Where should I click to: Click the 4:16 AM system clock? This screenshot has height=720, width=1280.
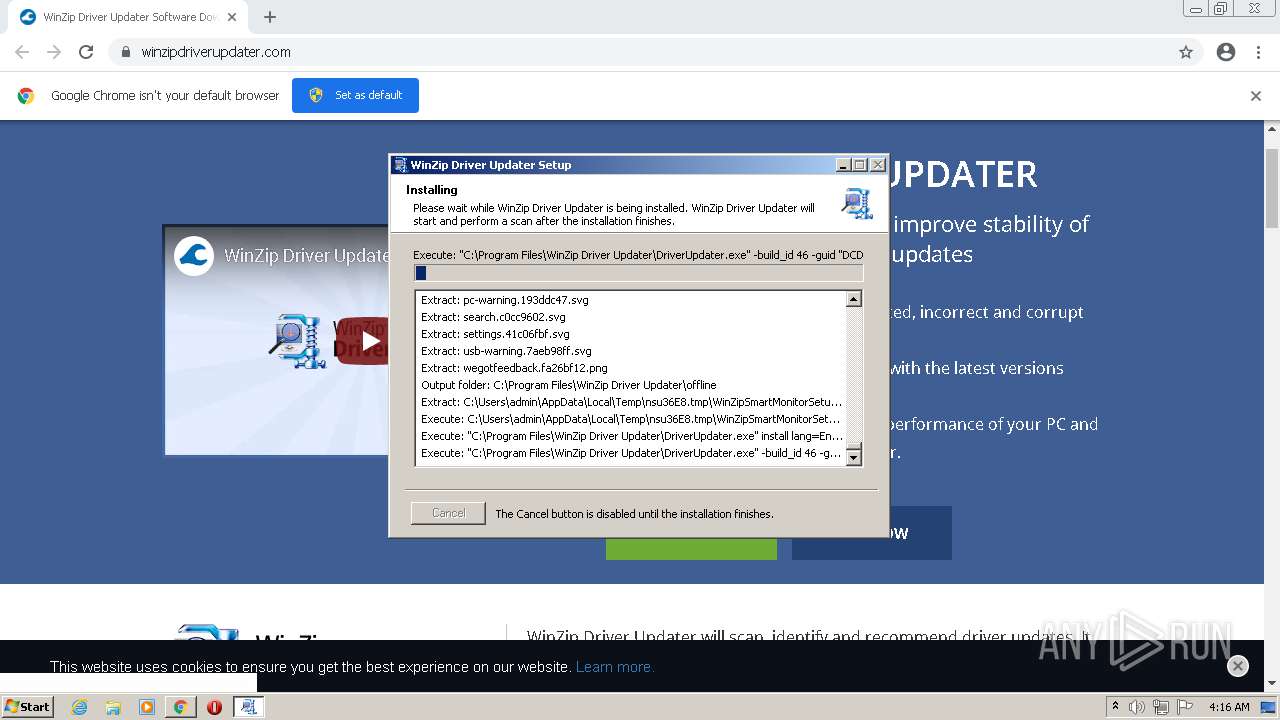tap(1229, 707)
